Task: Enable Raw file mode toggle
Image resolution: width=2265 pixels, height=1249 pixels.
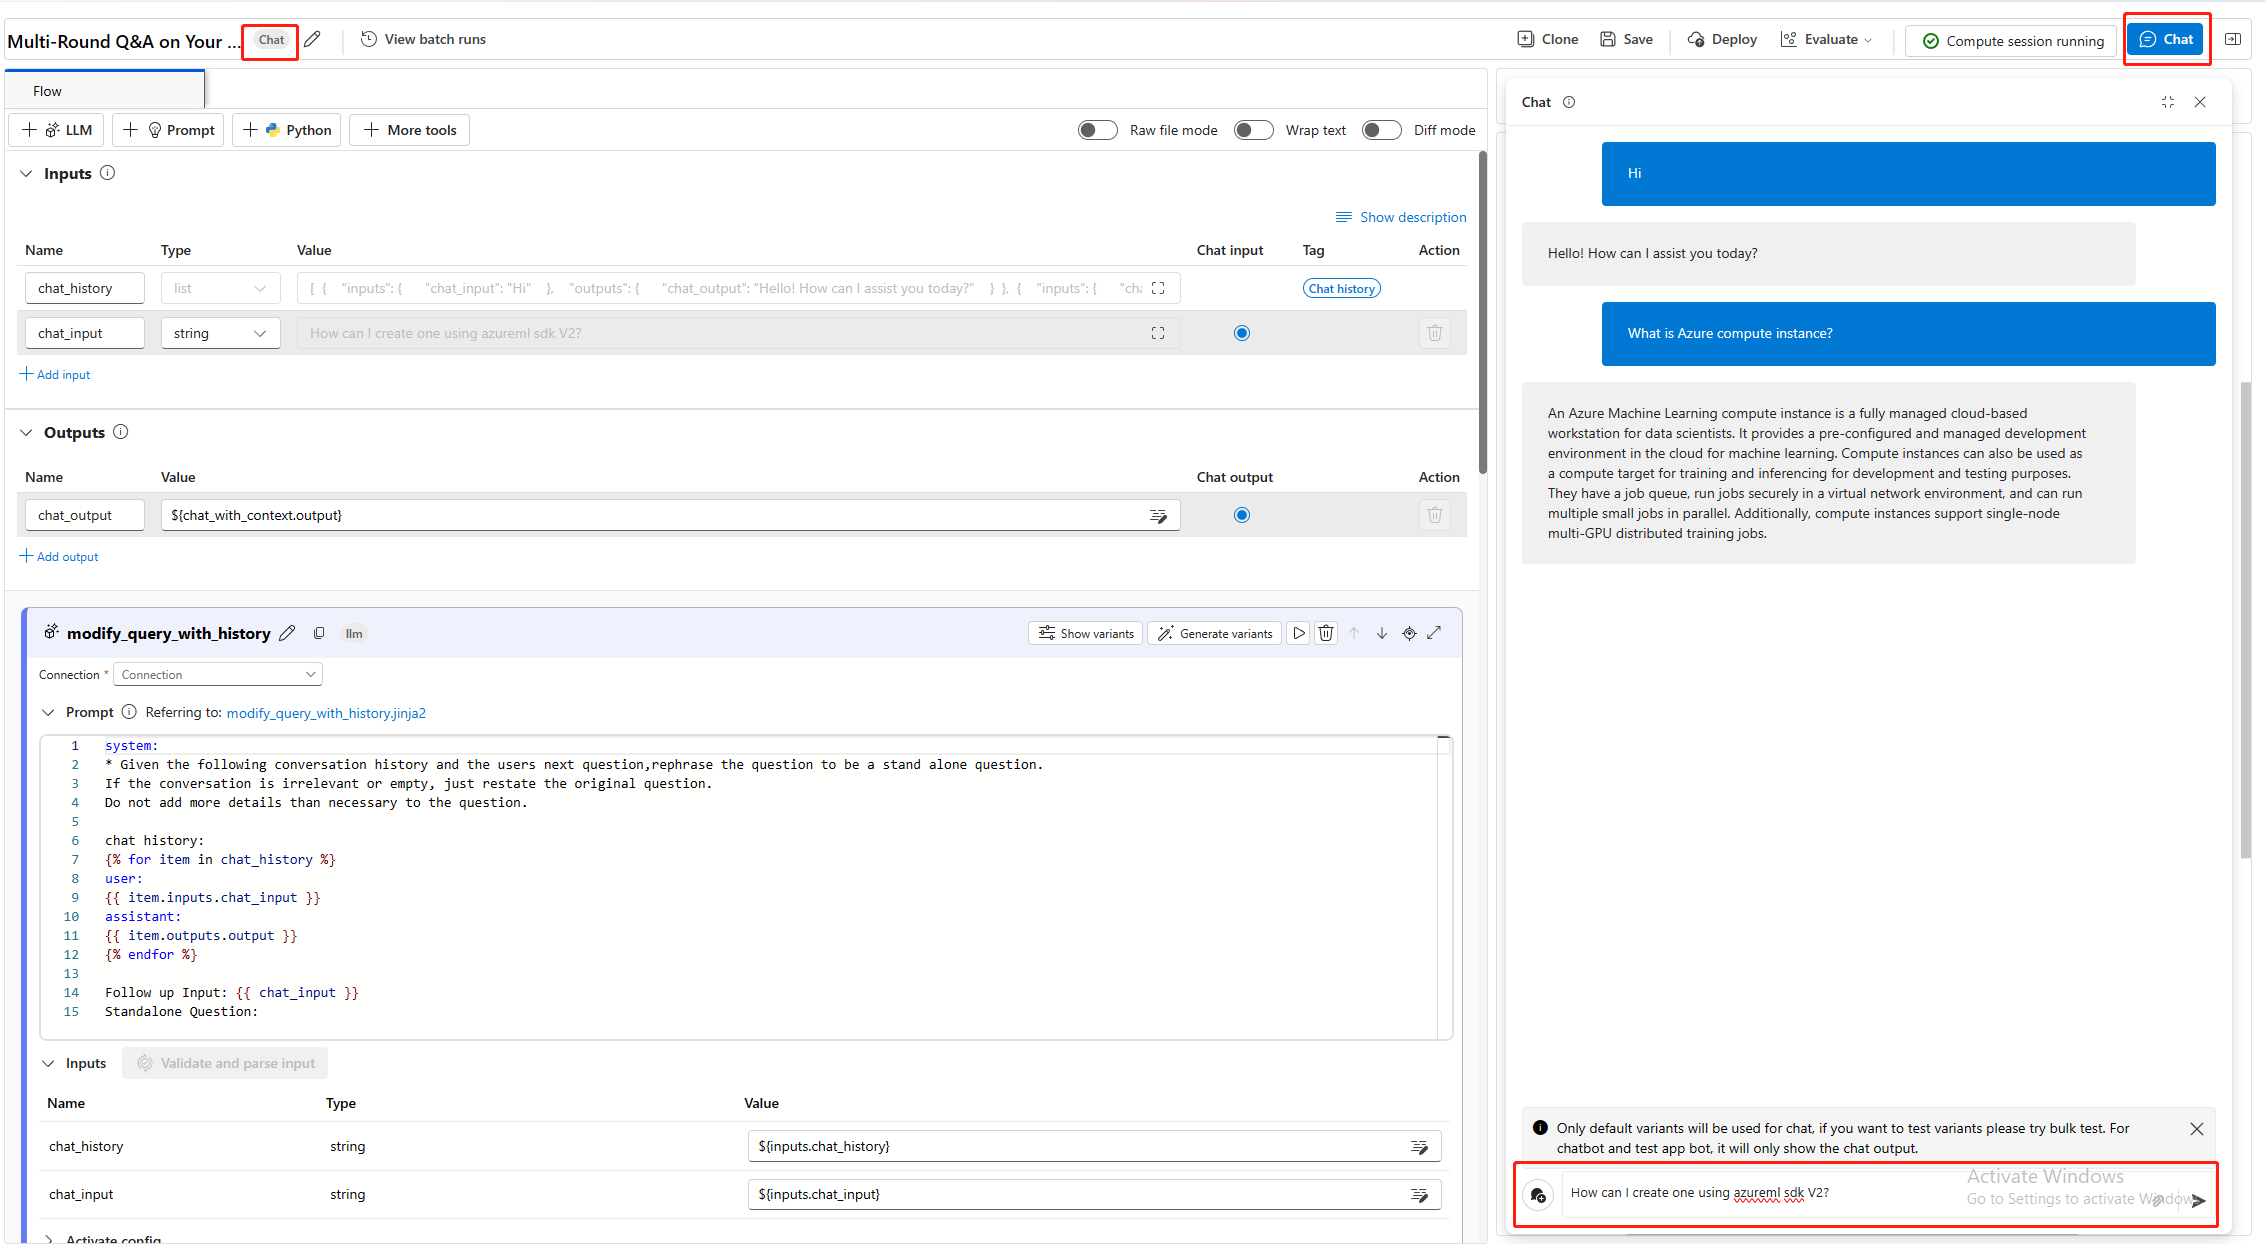Action: coord(1097,130)
